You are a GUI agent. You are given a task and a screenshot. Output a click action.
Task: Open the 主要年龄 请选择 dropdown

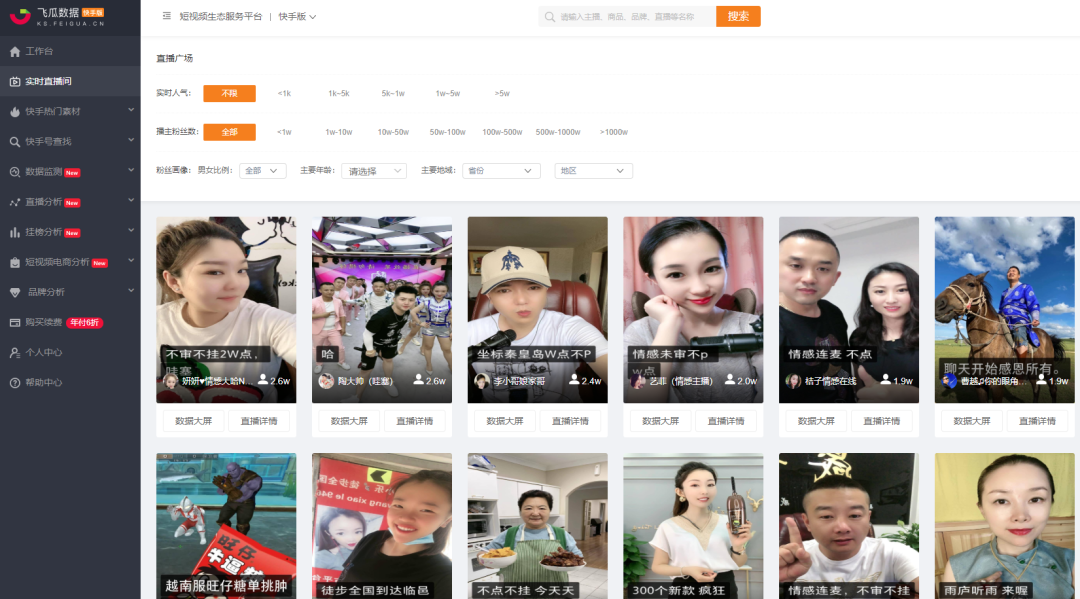373,171
